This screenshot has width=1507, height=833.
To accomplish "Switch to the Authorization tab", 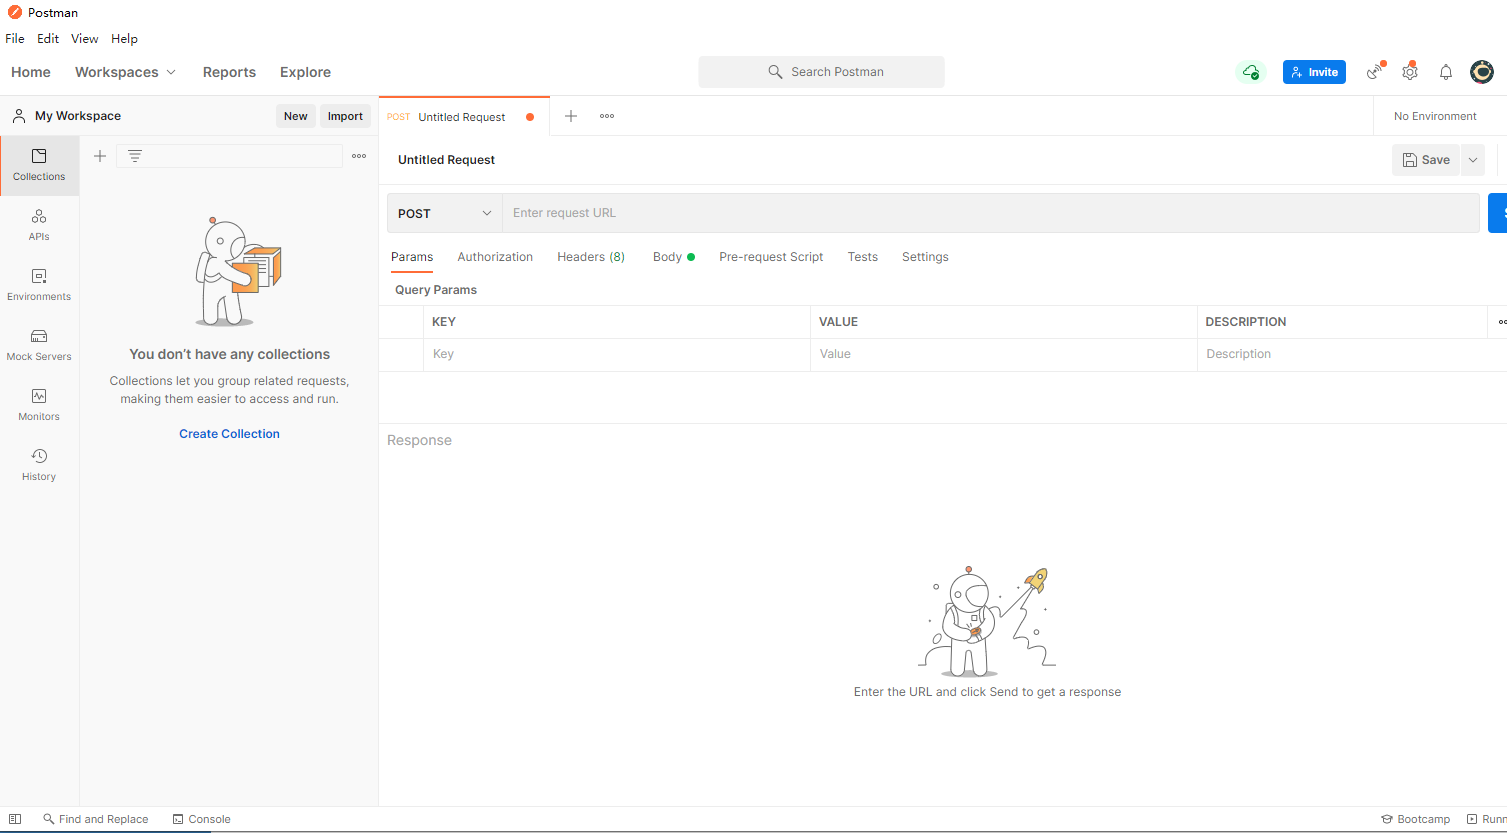I will (x=495, y=257).
